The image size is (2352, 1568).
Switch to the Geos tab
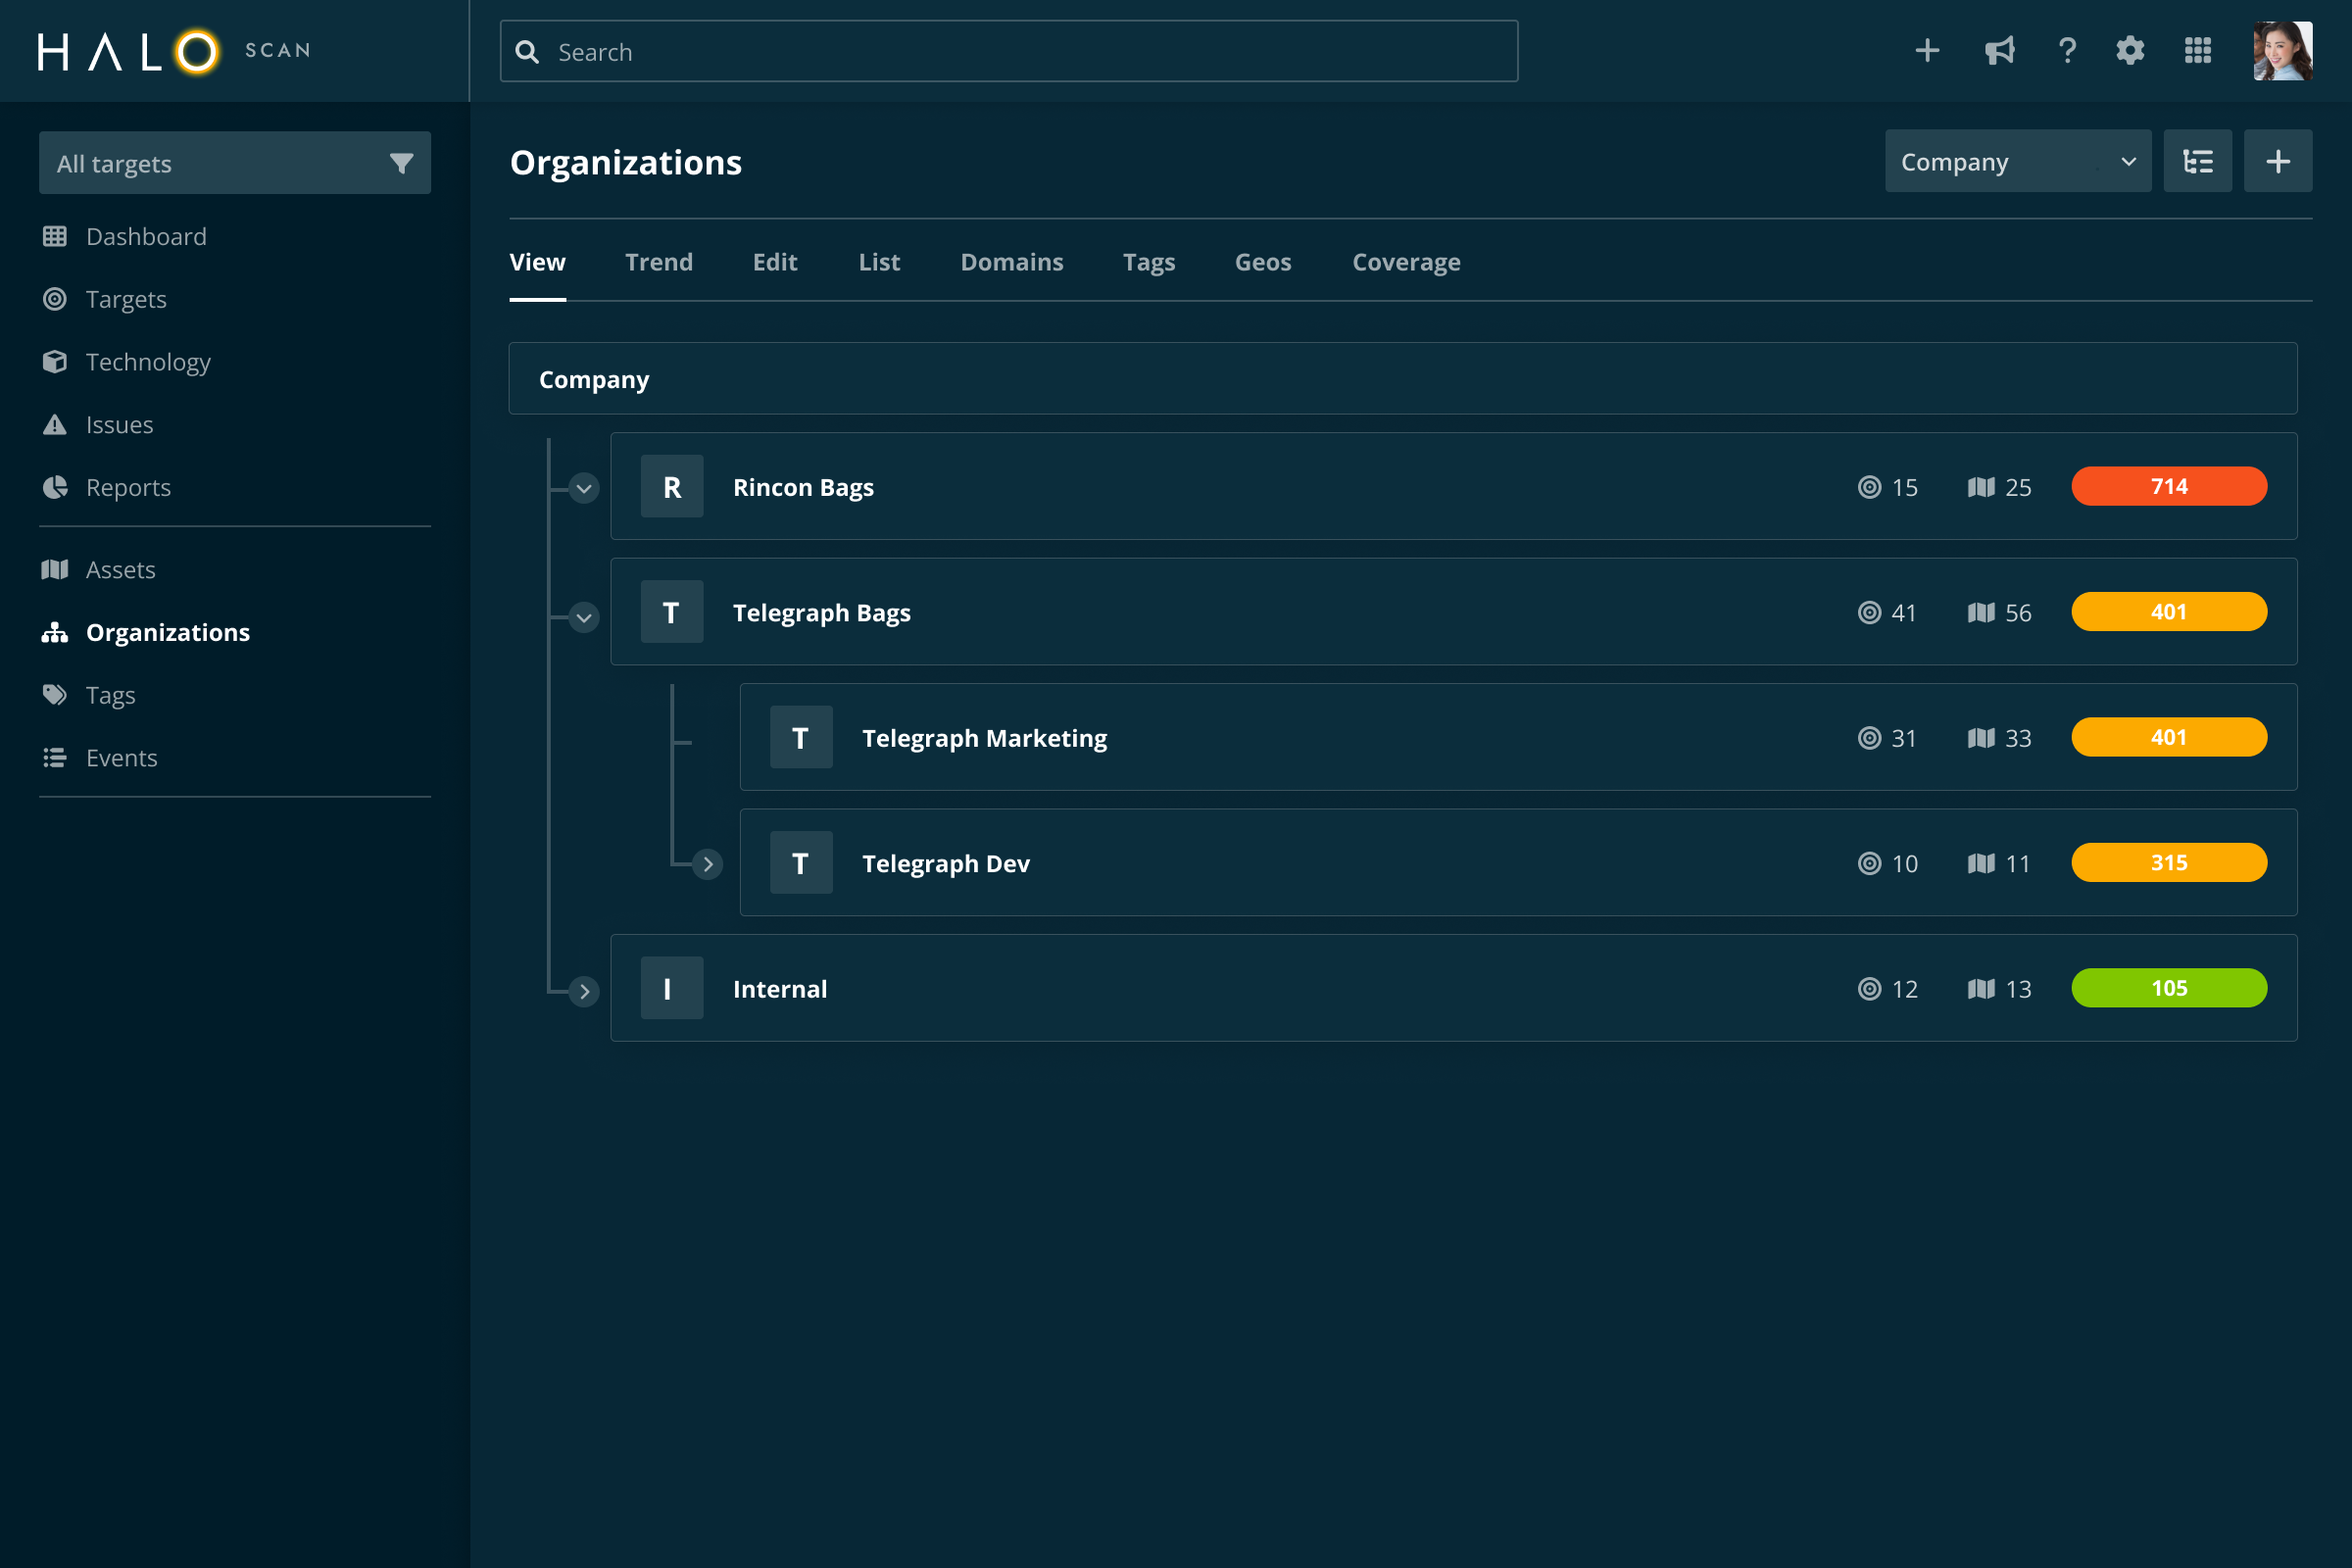(1263, 262)
